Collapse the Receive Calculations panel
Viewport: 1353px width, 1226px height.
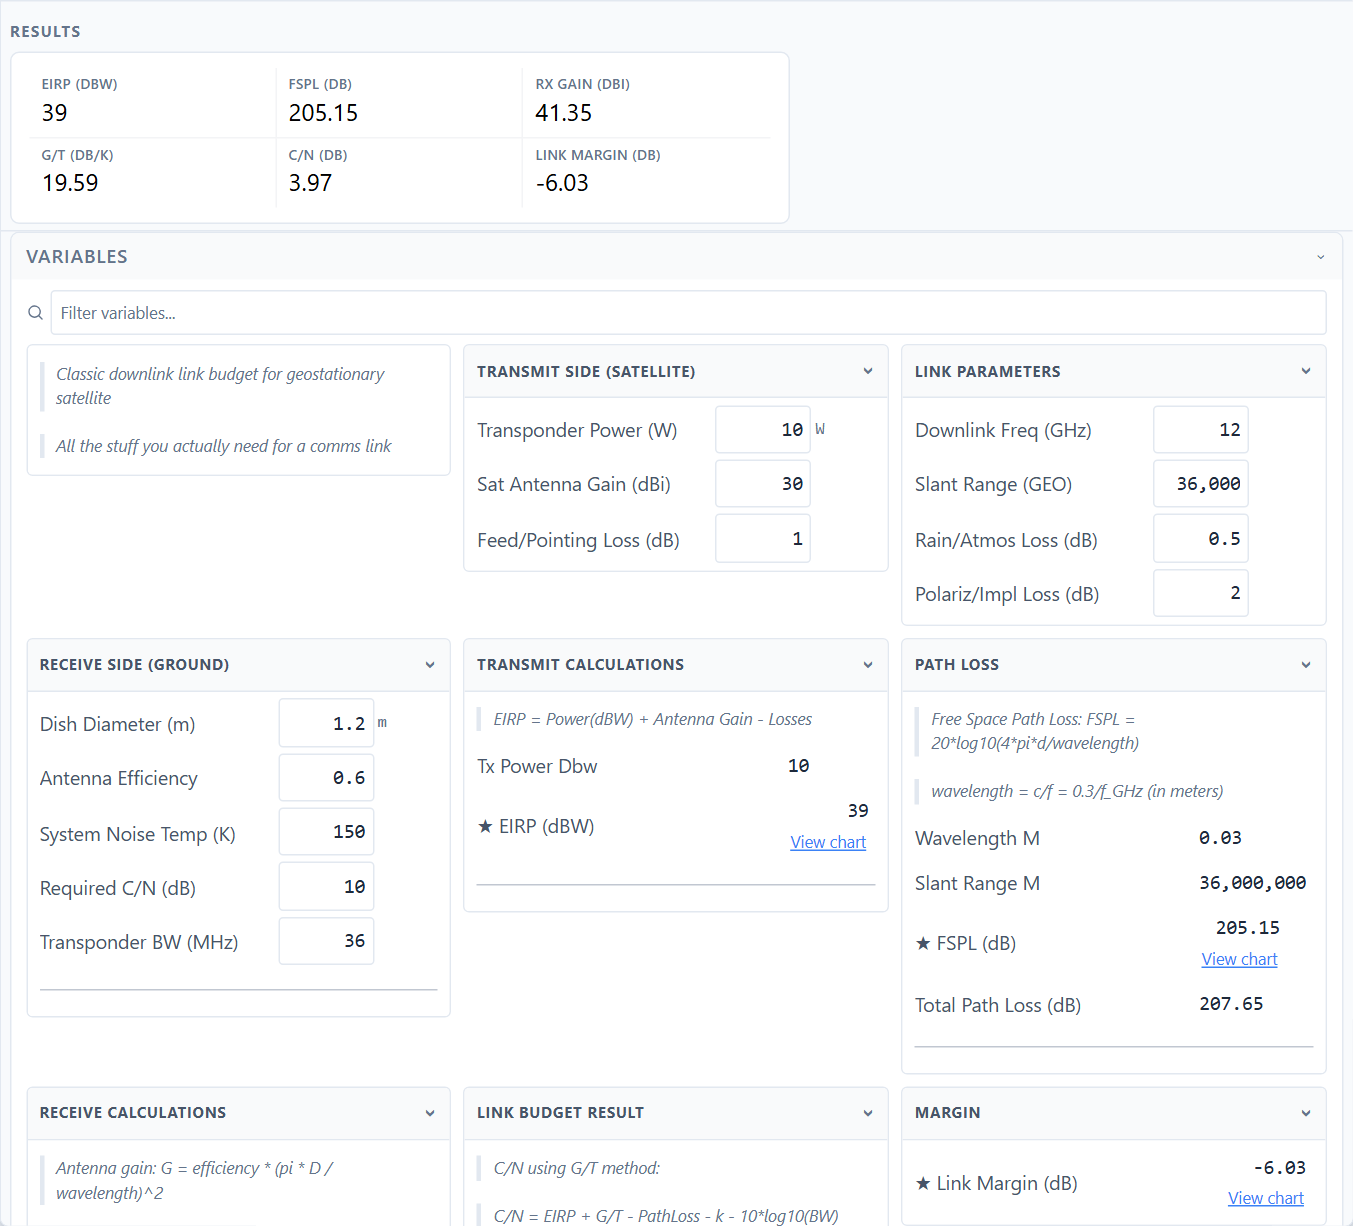[430, 1113]
